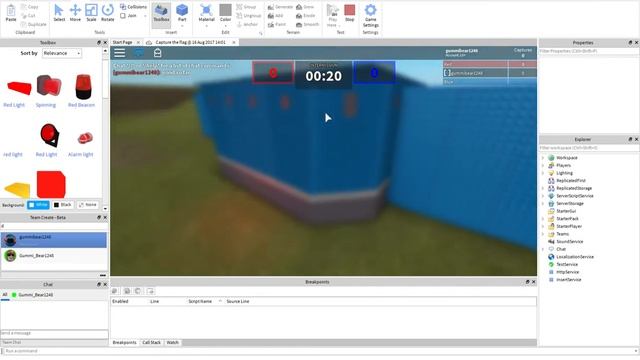Click Gummi_Bear1248 chat contact
Viewport: 640px width, 360px height.
pos(33,295)
